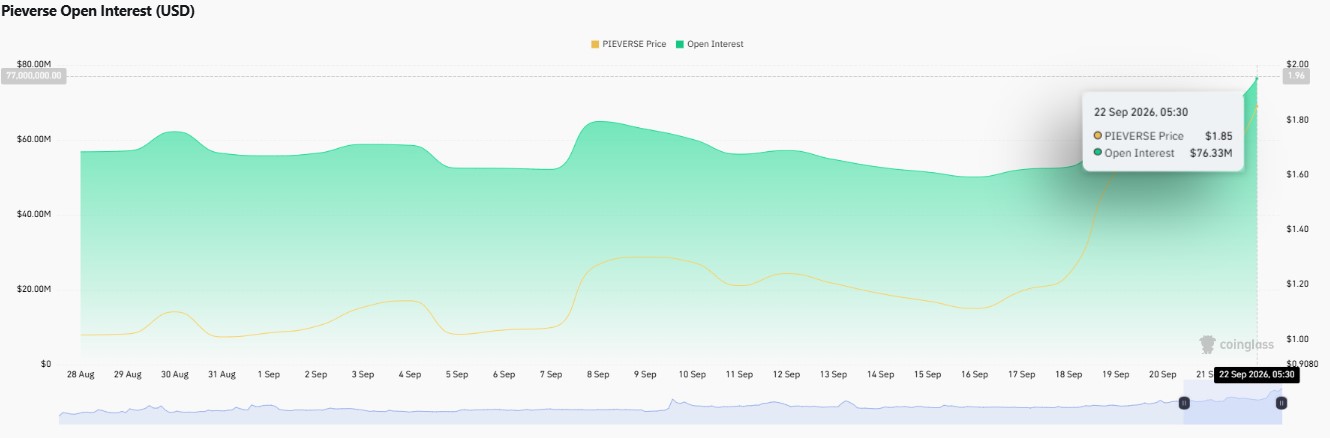The height and width of the screenshot is (438, 1330).
Task: Click the 20 Sep date label
Action: click(1162, 374)
